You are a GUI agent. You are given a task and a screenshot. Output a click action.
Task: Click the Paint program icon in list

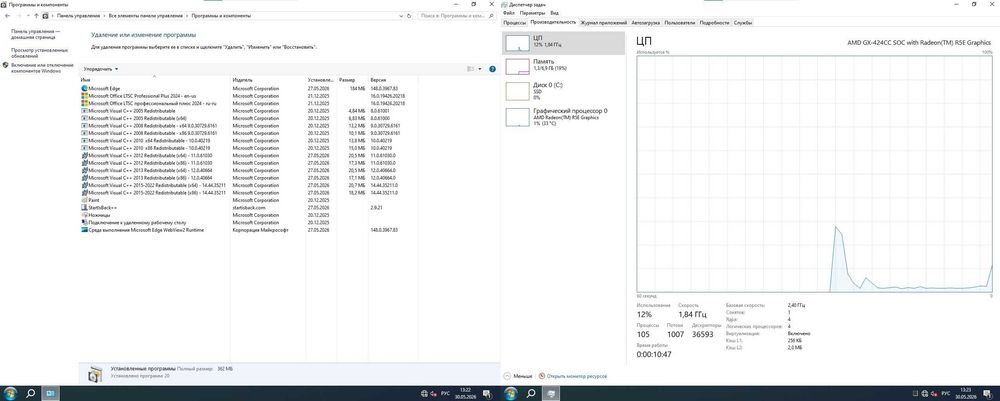point(85,200)
